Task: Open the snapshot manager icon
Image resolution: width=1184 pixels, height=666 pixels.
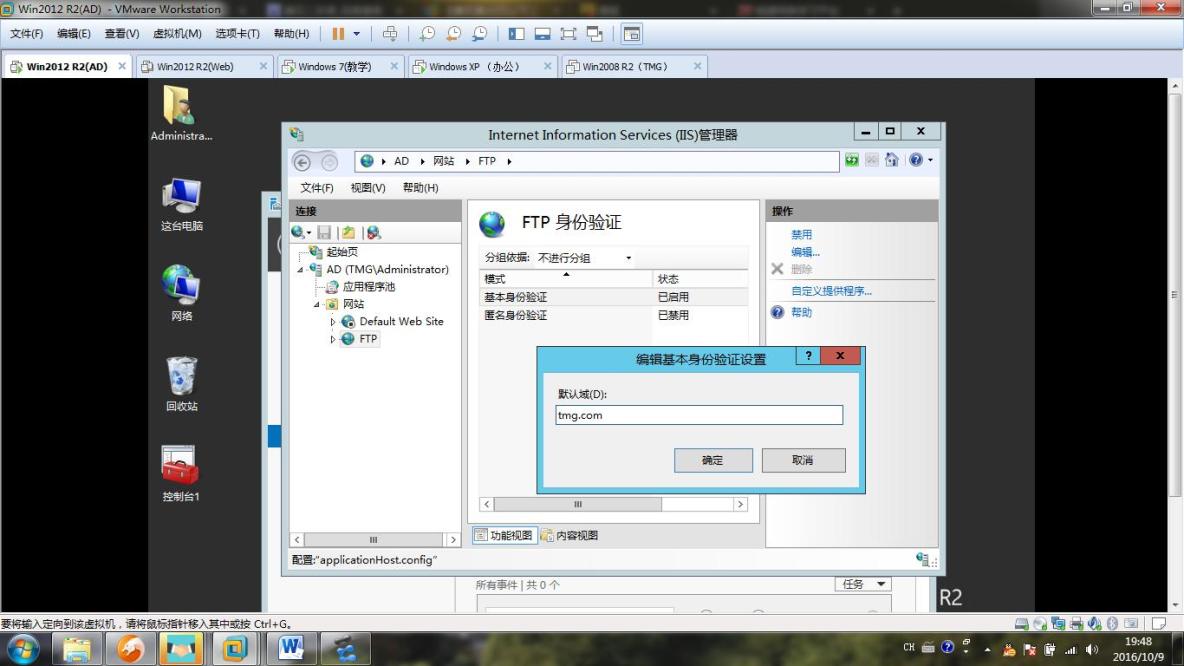Action: point(479,34)
